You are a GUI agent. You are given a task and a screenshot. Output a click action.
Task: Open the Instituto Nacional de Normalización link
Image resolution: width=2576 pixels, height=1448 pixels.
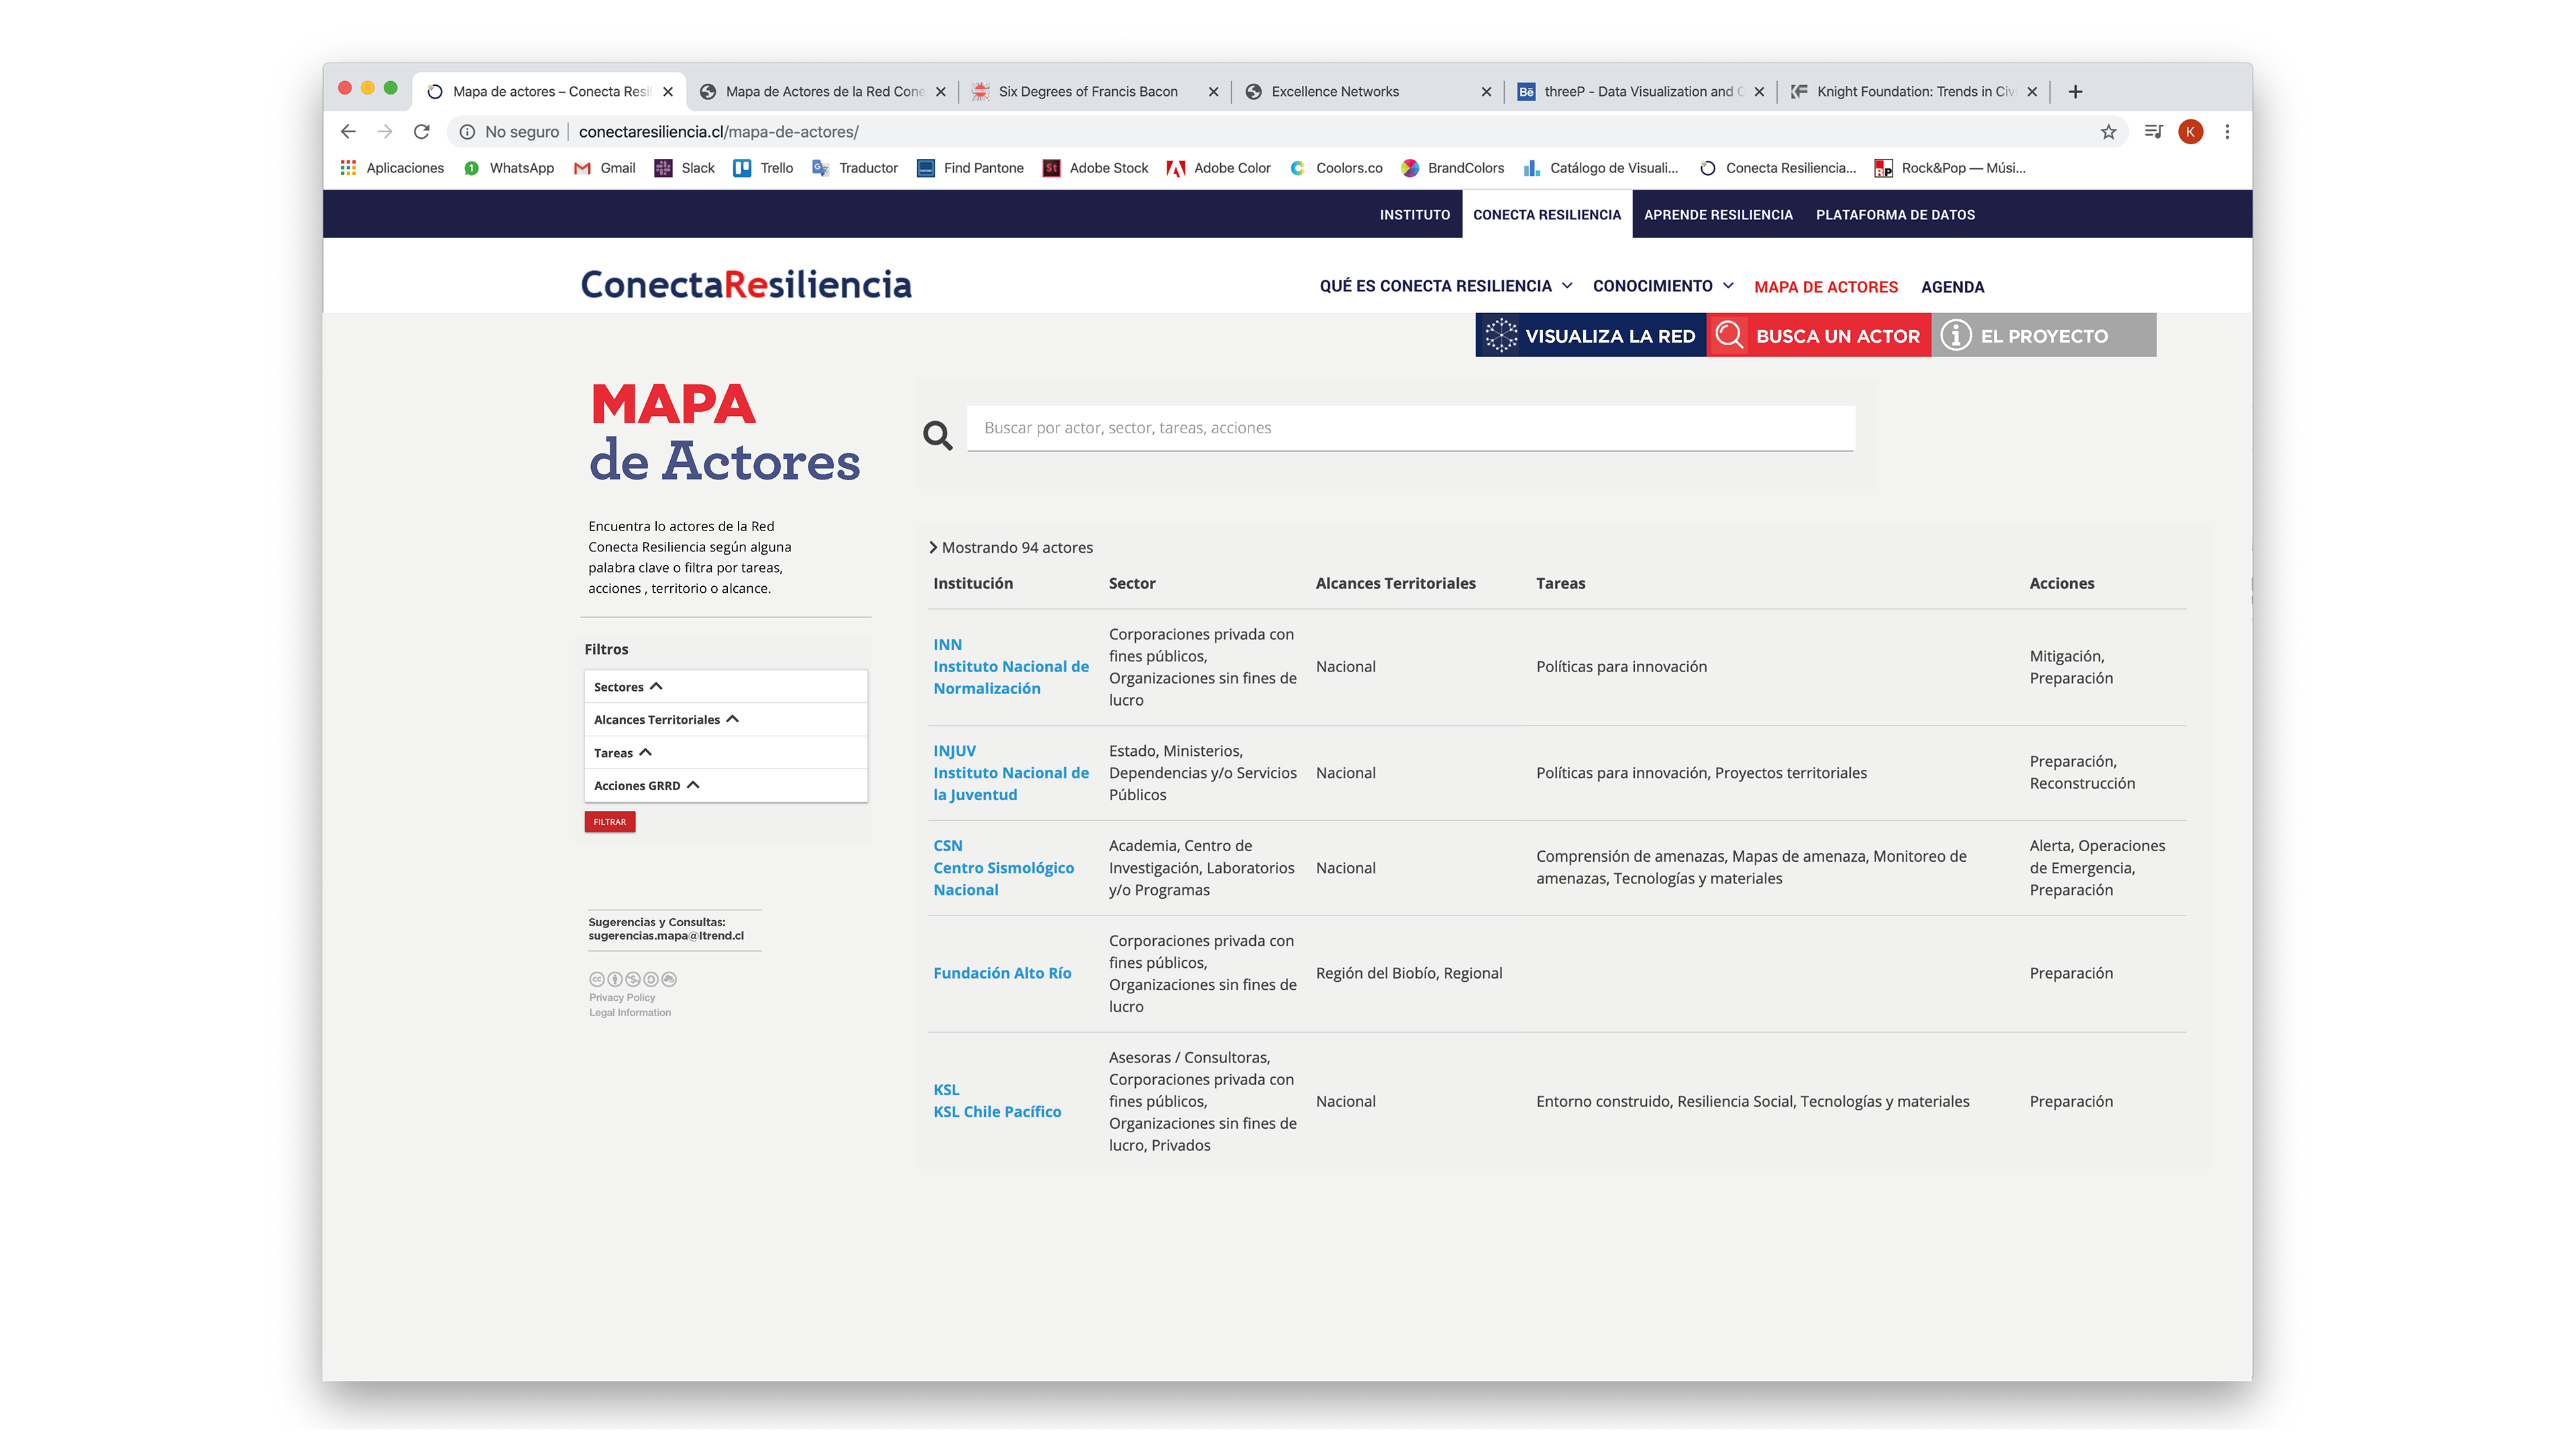(1011, 666)
